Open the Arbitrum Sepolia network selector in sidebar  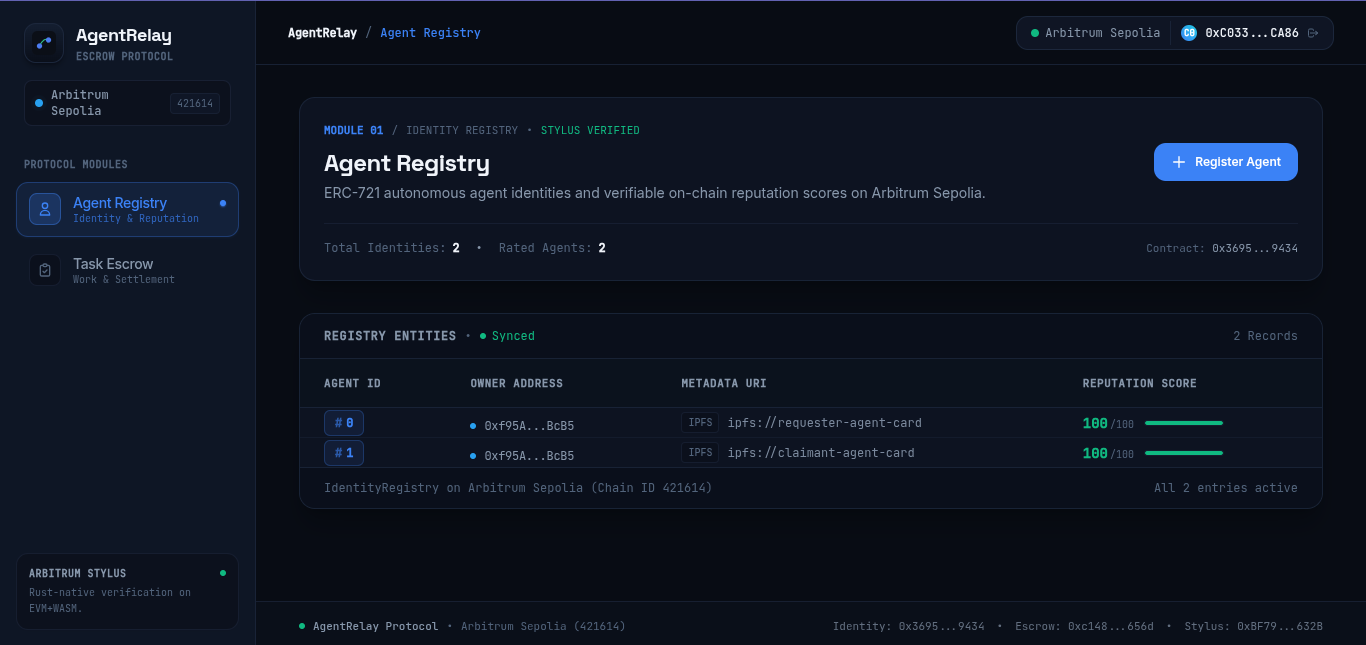pos(127,103)
